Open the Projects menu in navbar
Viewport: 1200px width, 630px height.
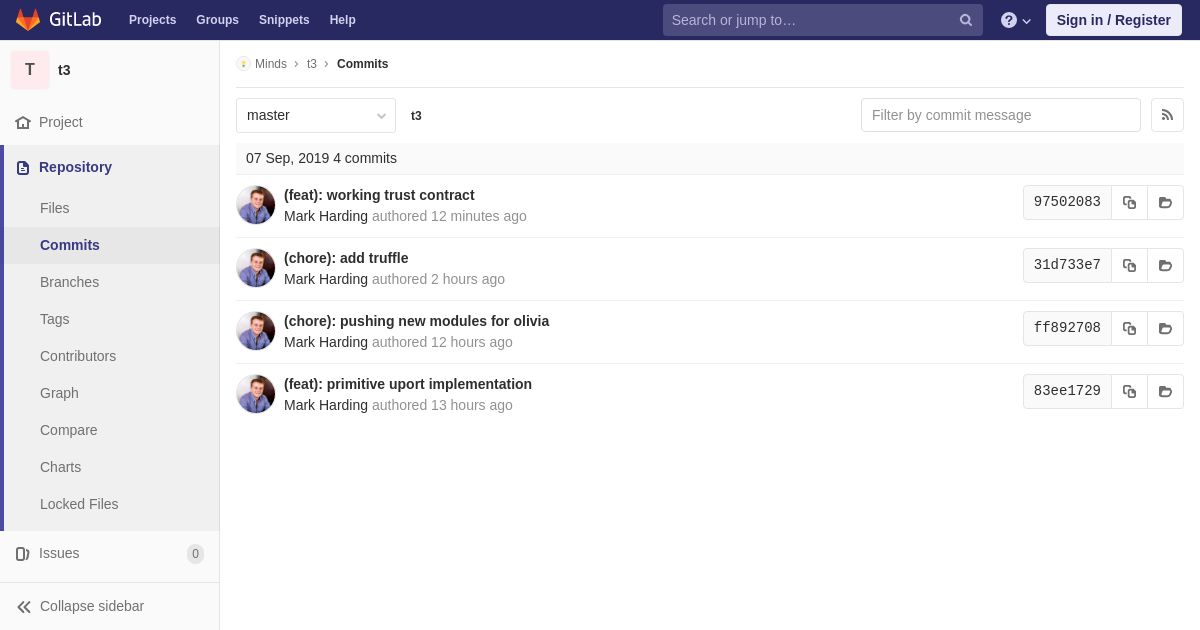tap(152, 20)
